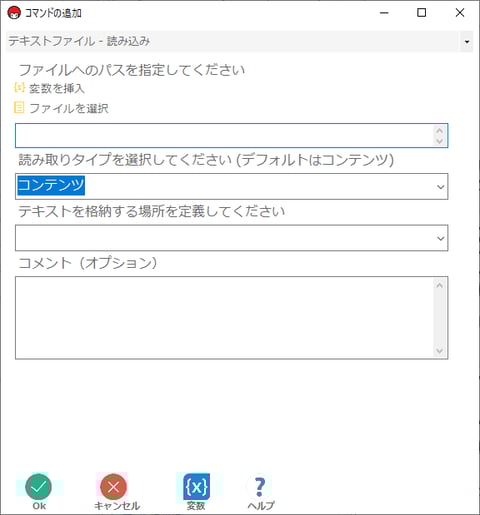Screen dimensions: 480x515
Task: Click the 変数を挿入 braces icon
Action: click(x=19, y=88)
